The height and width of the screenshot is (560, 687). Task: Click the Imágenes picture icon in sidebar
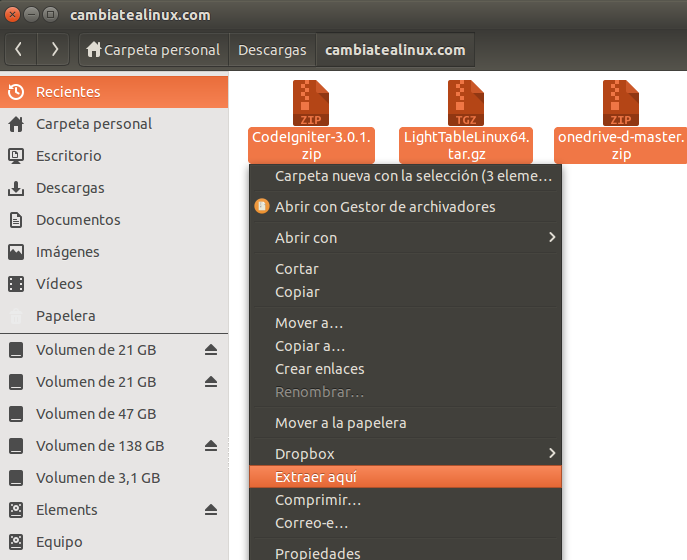click(x=16, y=252)
